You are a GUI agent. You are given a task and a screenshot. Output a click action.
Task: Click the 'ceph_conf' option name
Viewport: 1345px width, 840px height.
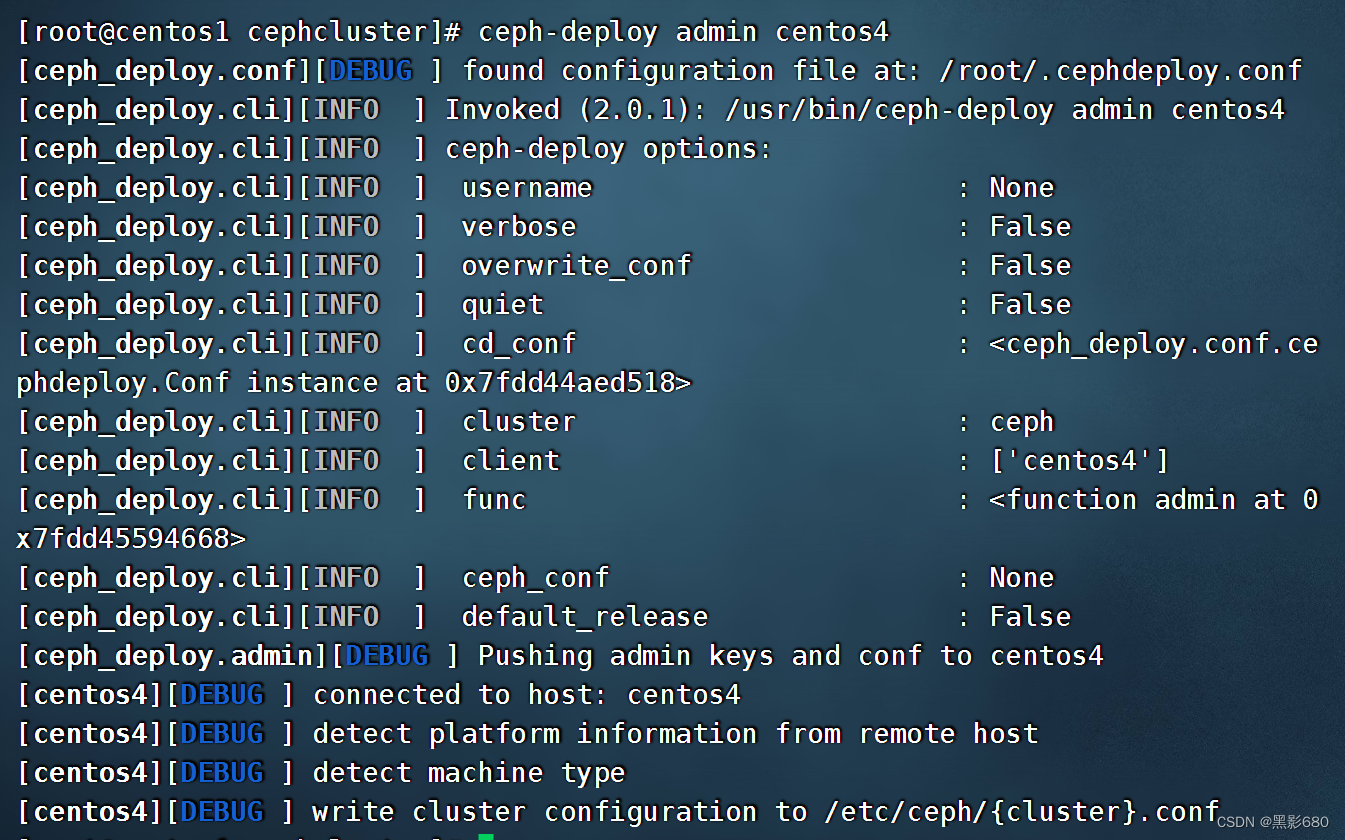[535, 578]
